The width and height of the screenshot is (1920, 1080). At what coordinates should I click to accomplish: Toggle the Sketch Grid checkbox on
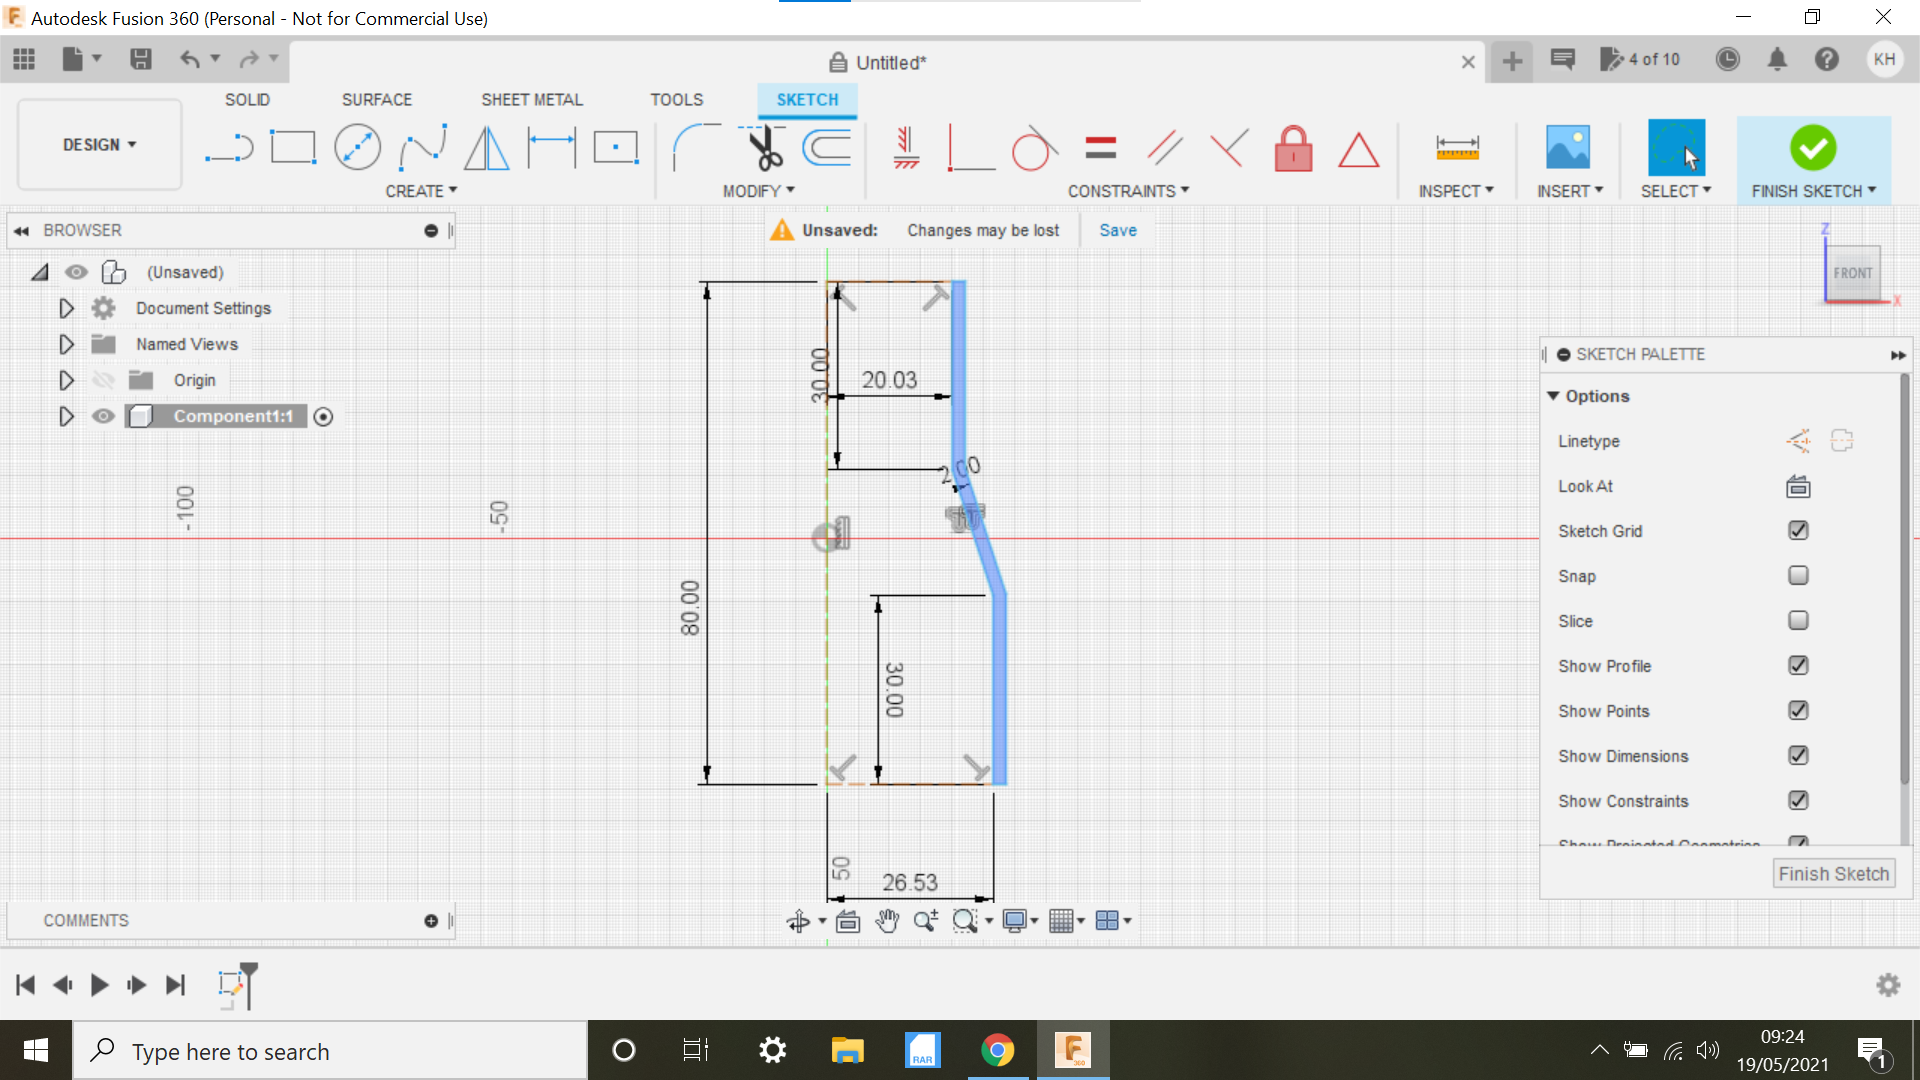pyautogui.click(x=1796, y=530)
